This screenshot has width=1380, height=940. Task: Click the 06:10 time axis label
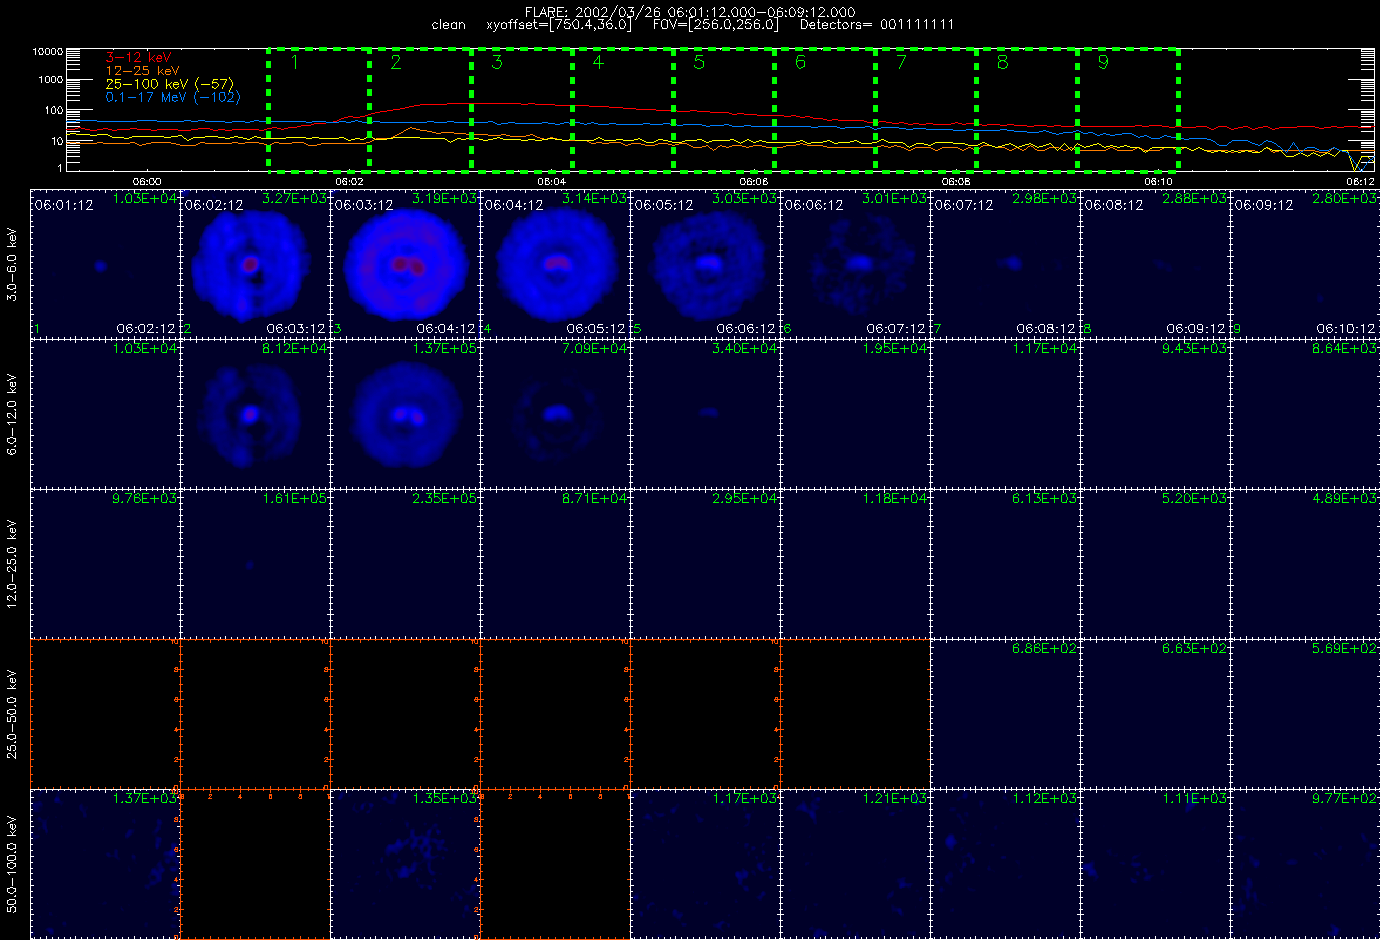click(x=1158, y=181)
